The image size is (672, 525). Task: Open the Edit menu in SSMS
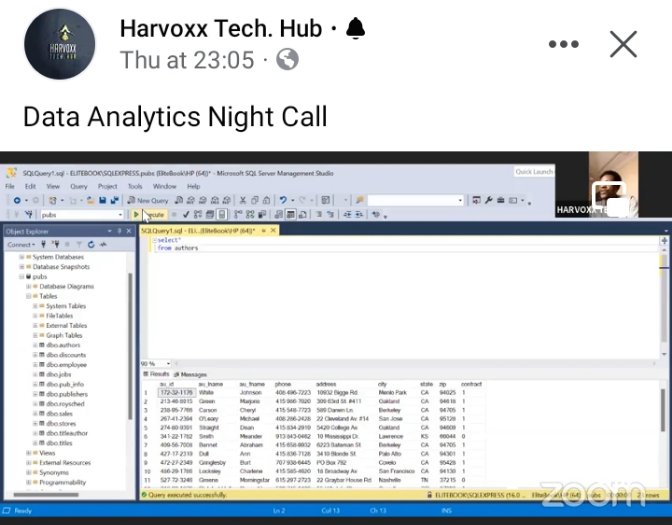pos(30,186)
